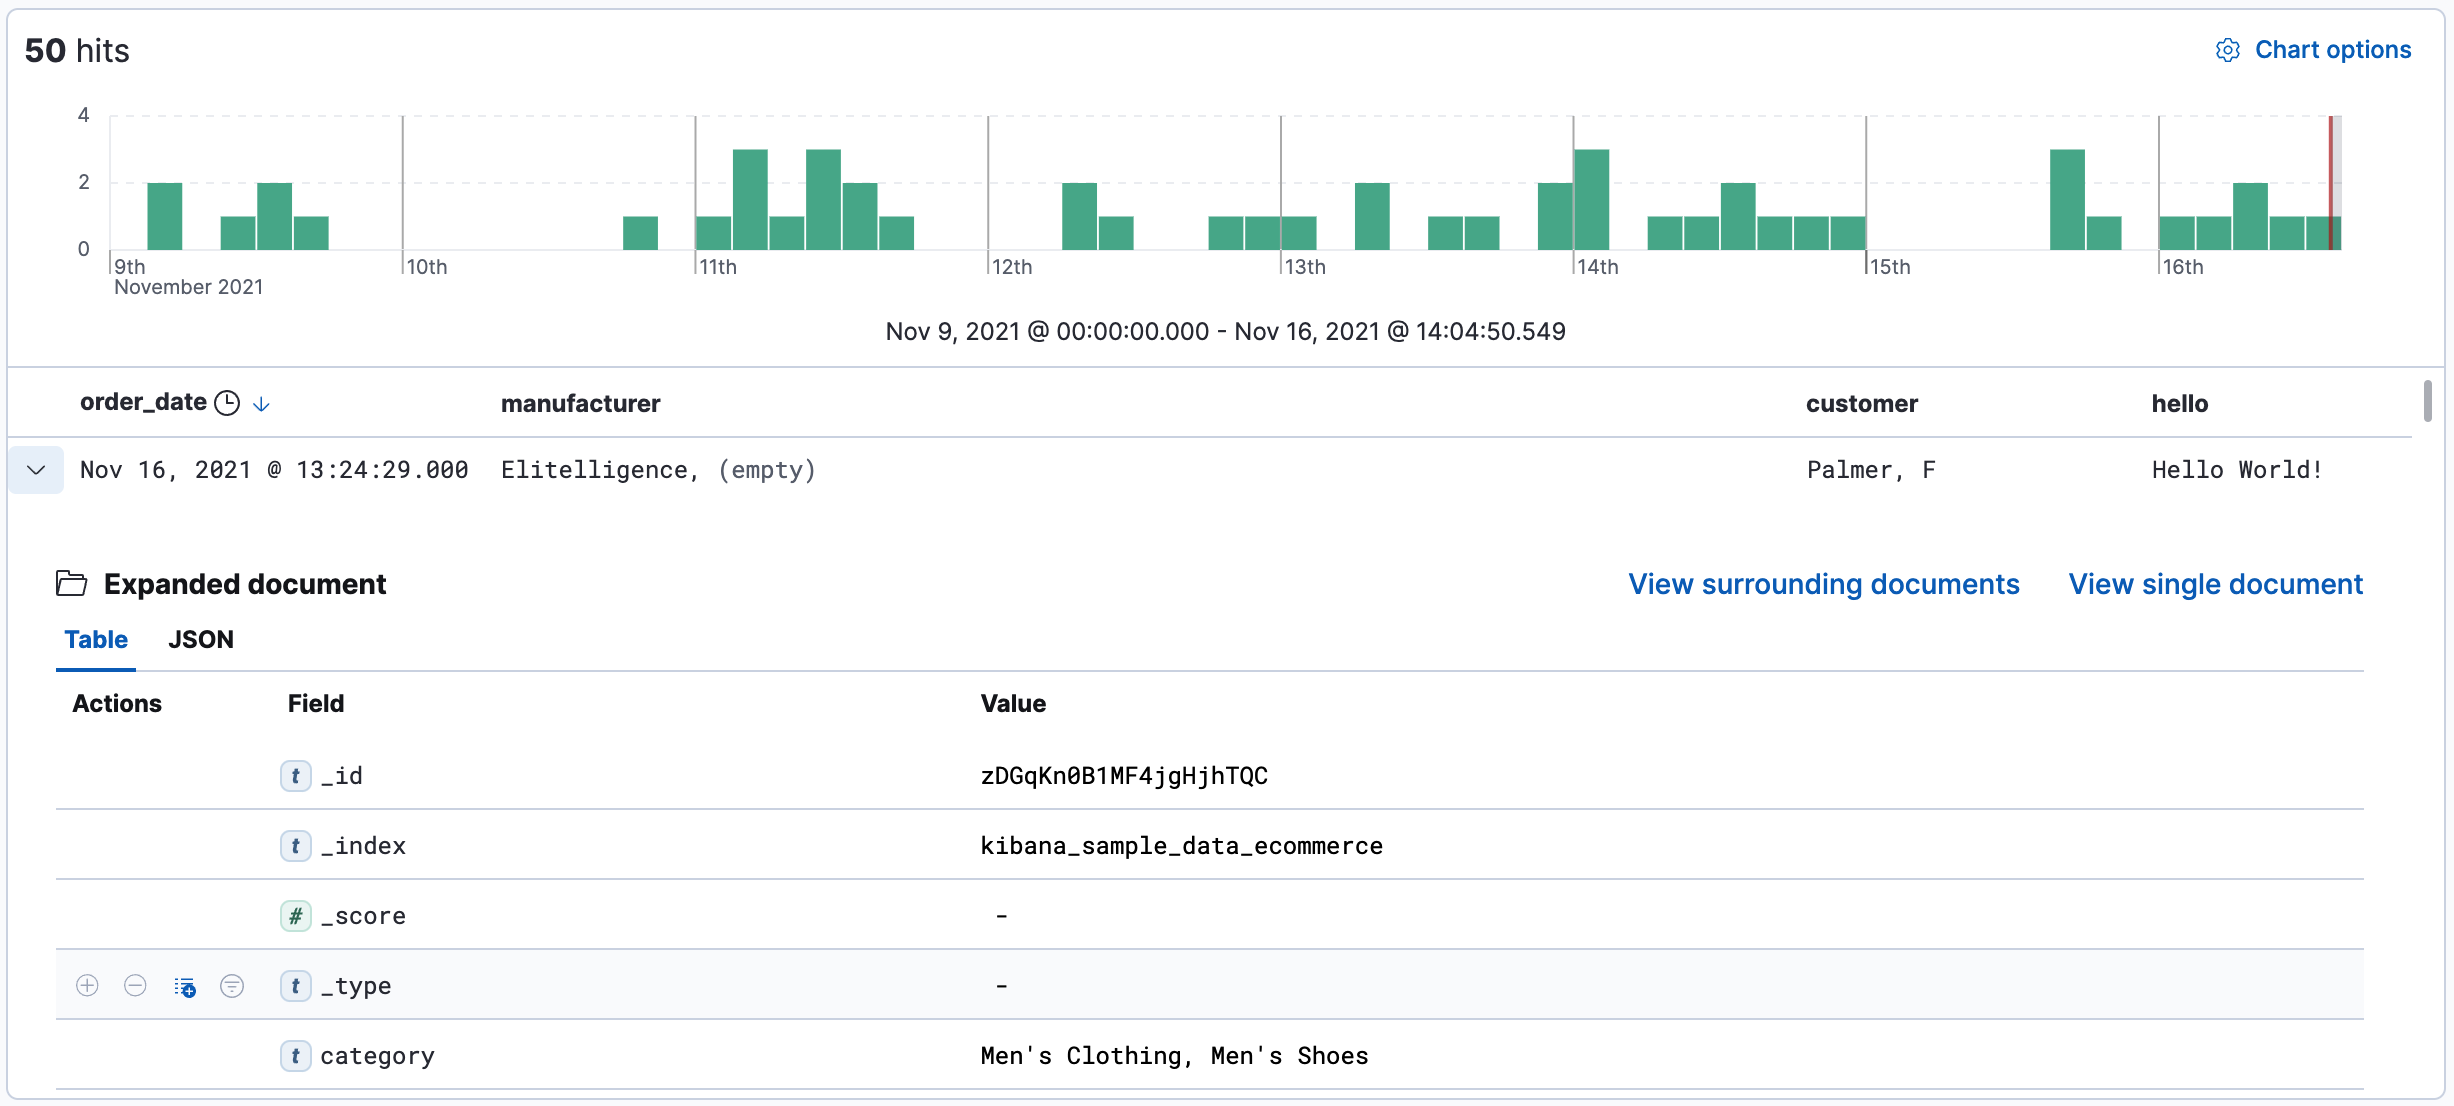Click the Chart options gear icon
The width and height of the screenshot is (2454, 1106).
tap(2227, 50)
